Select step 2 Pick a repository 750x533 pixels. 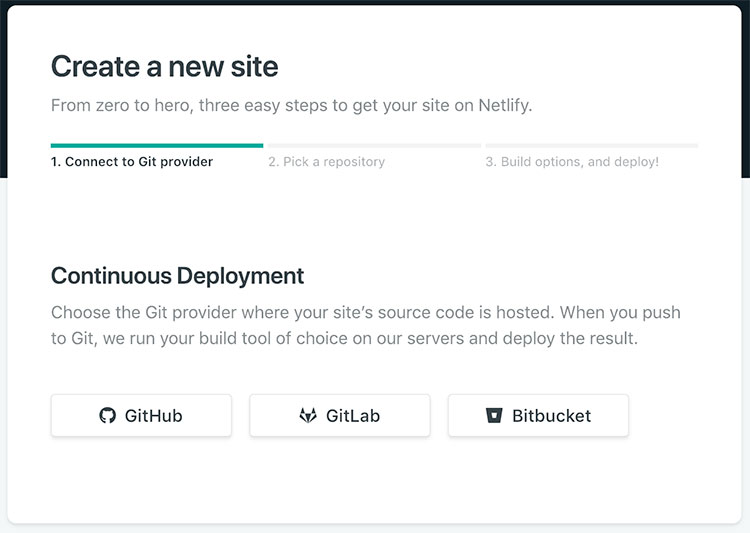click(327, 162)
